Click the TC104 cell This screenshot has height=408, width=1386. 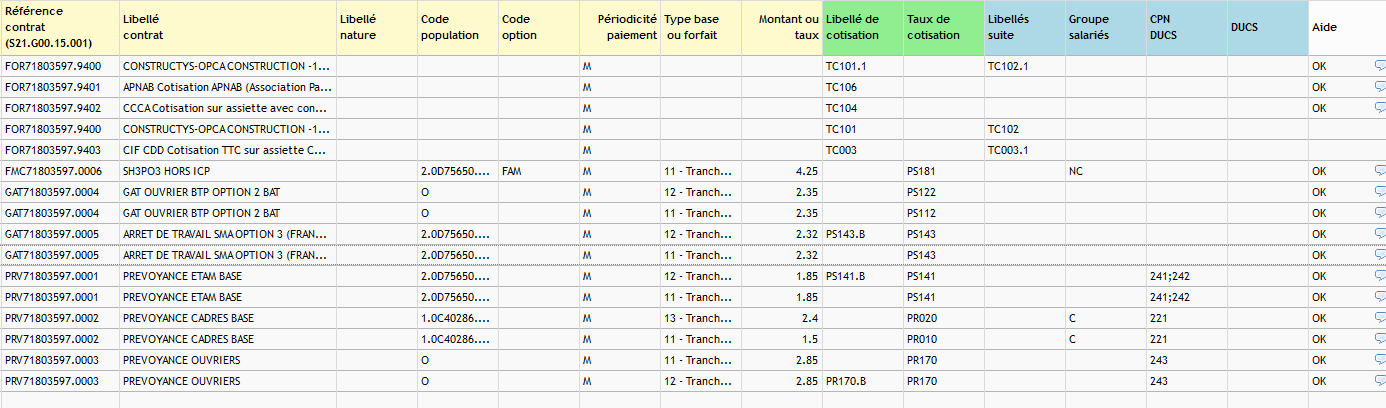pyautogui.click(x=862, y=108)
